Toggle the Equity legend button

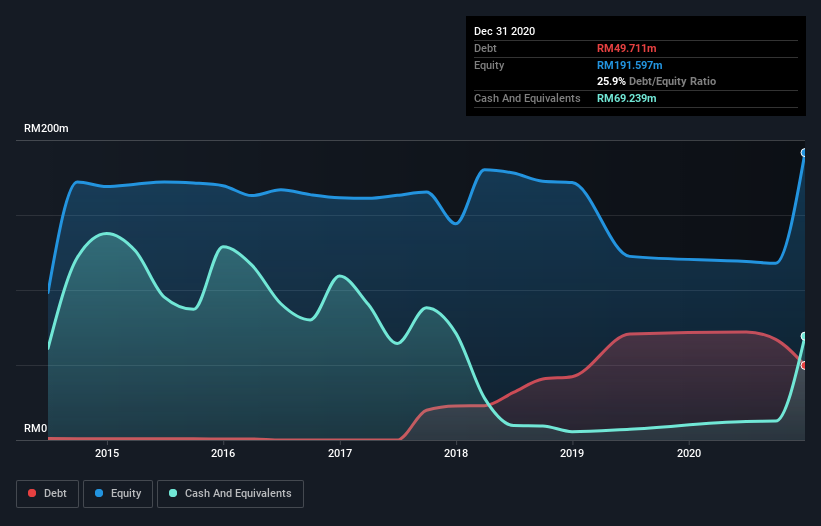(x=118, y=494)
